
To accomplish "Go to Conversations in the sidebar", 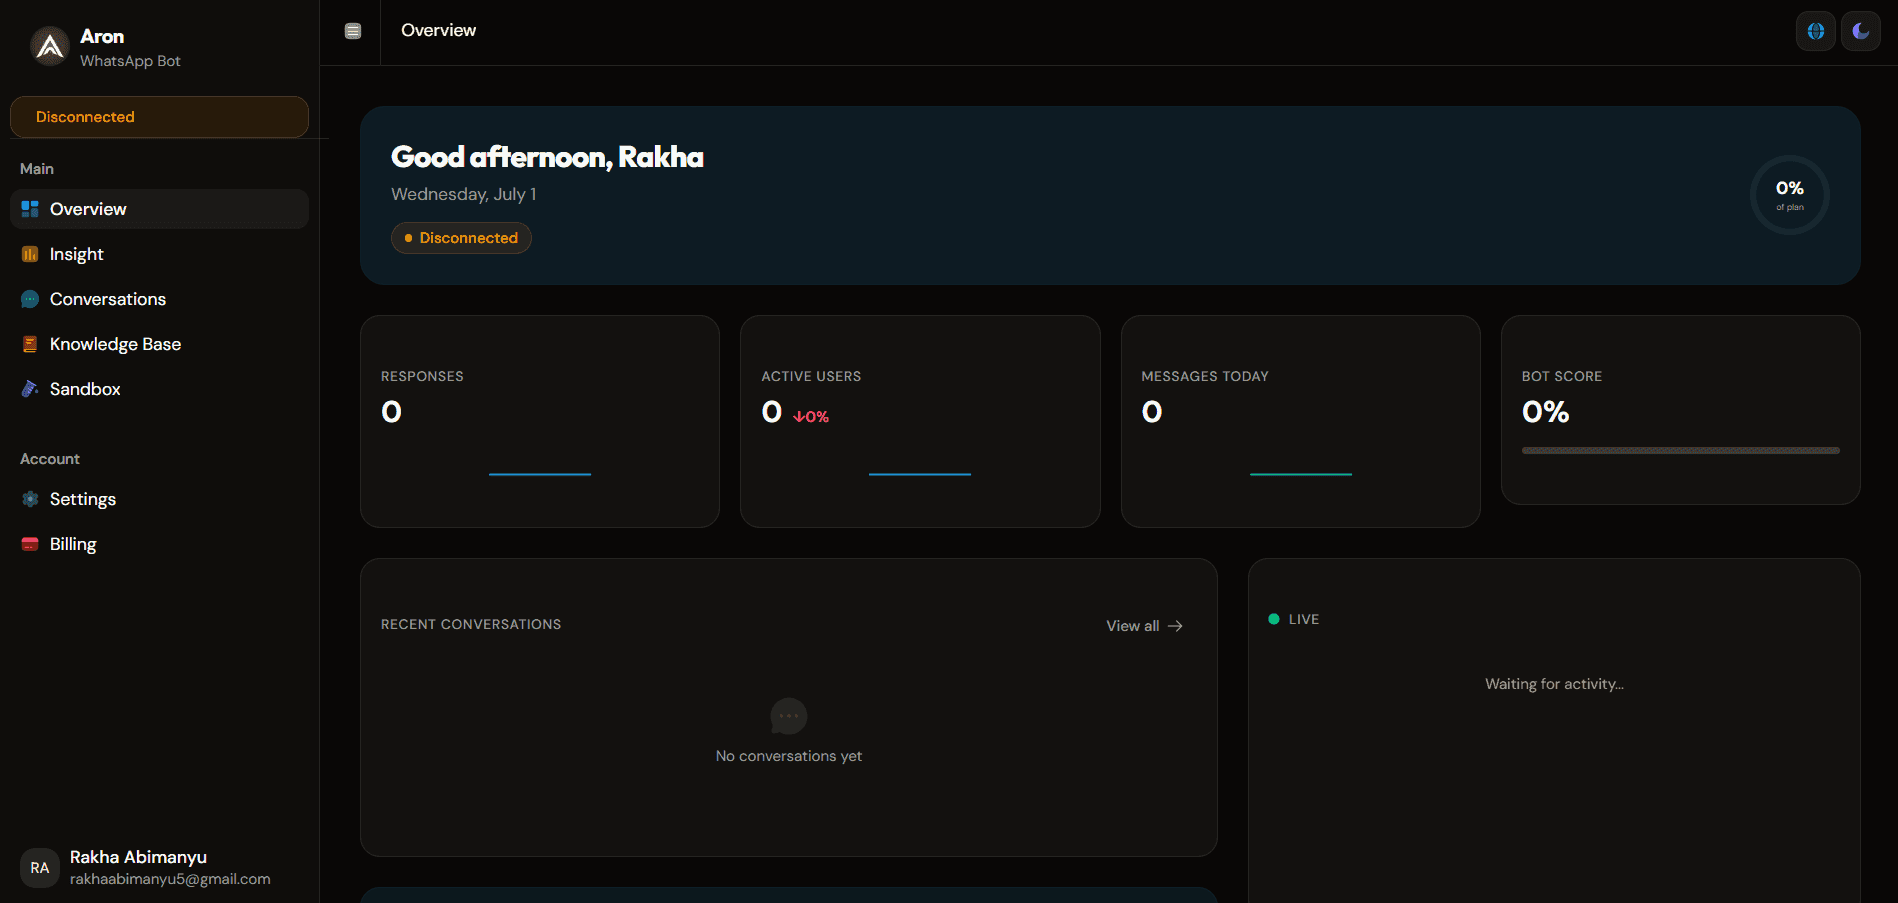I will pos(159,299).
